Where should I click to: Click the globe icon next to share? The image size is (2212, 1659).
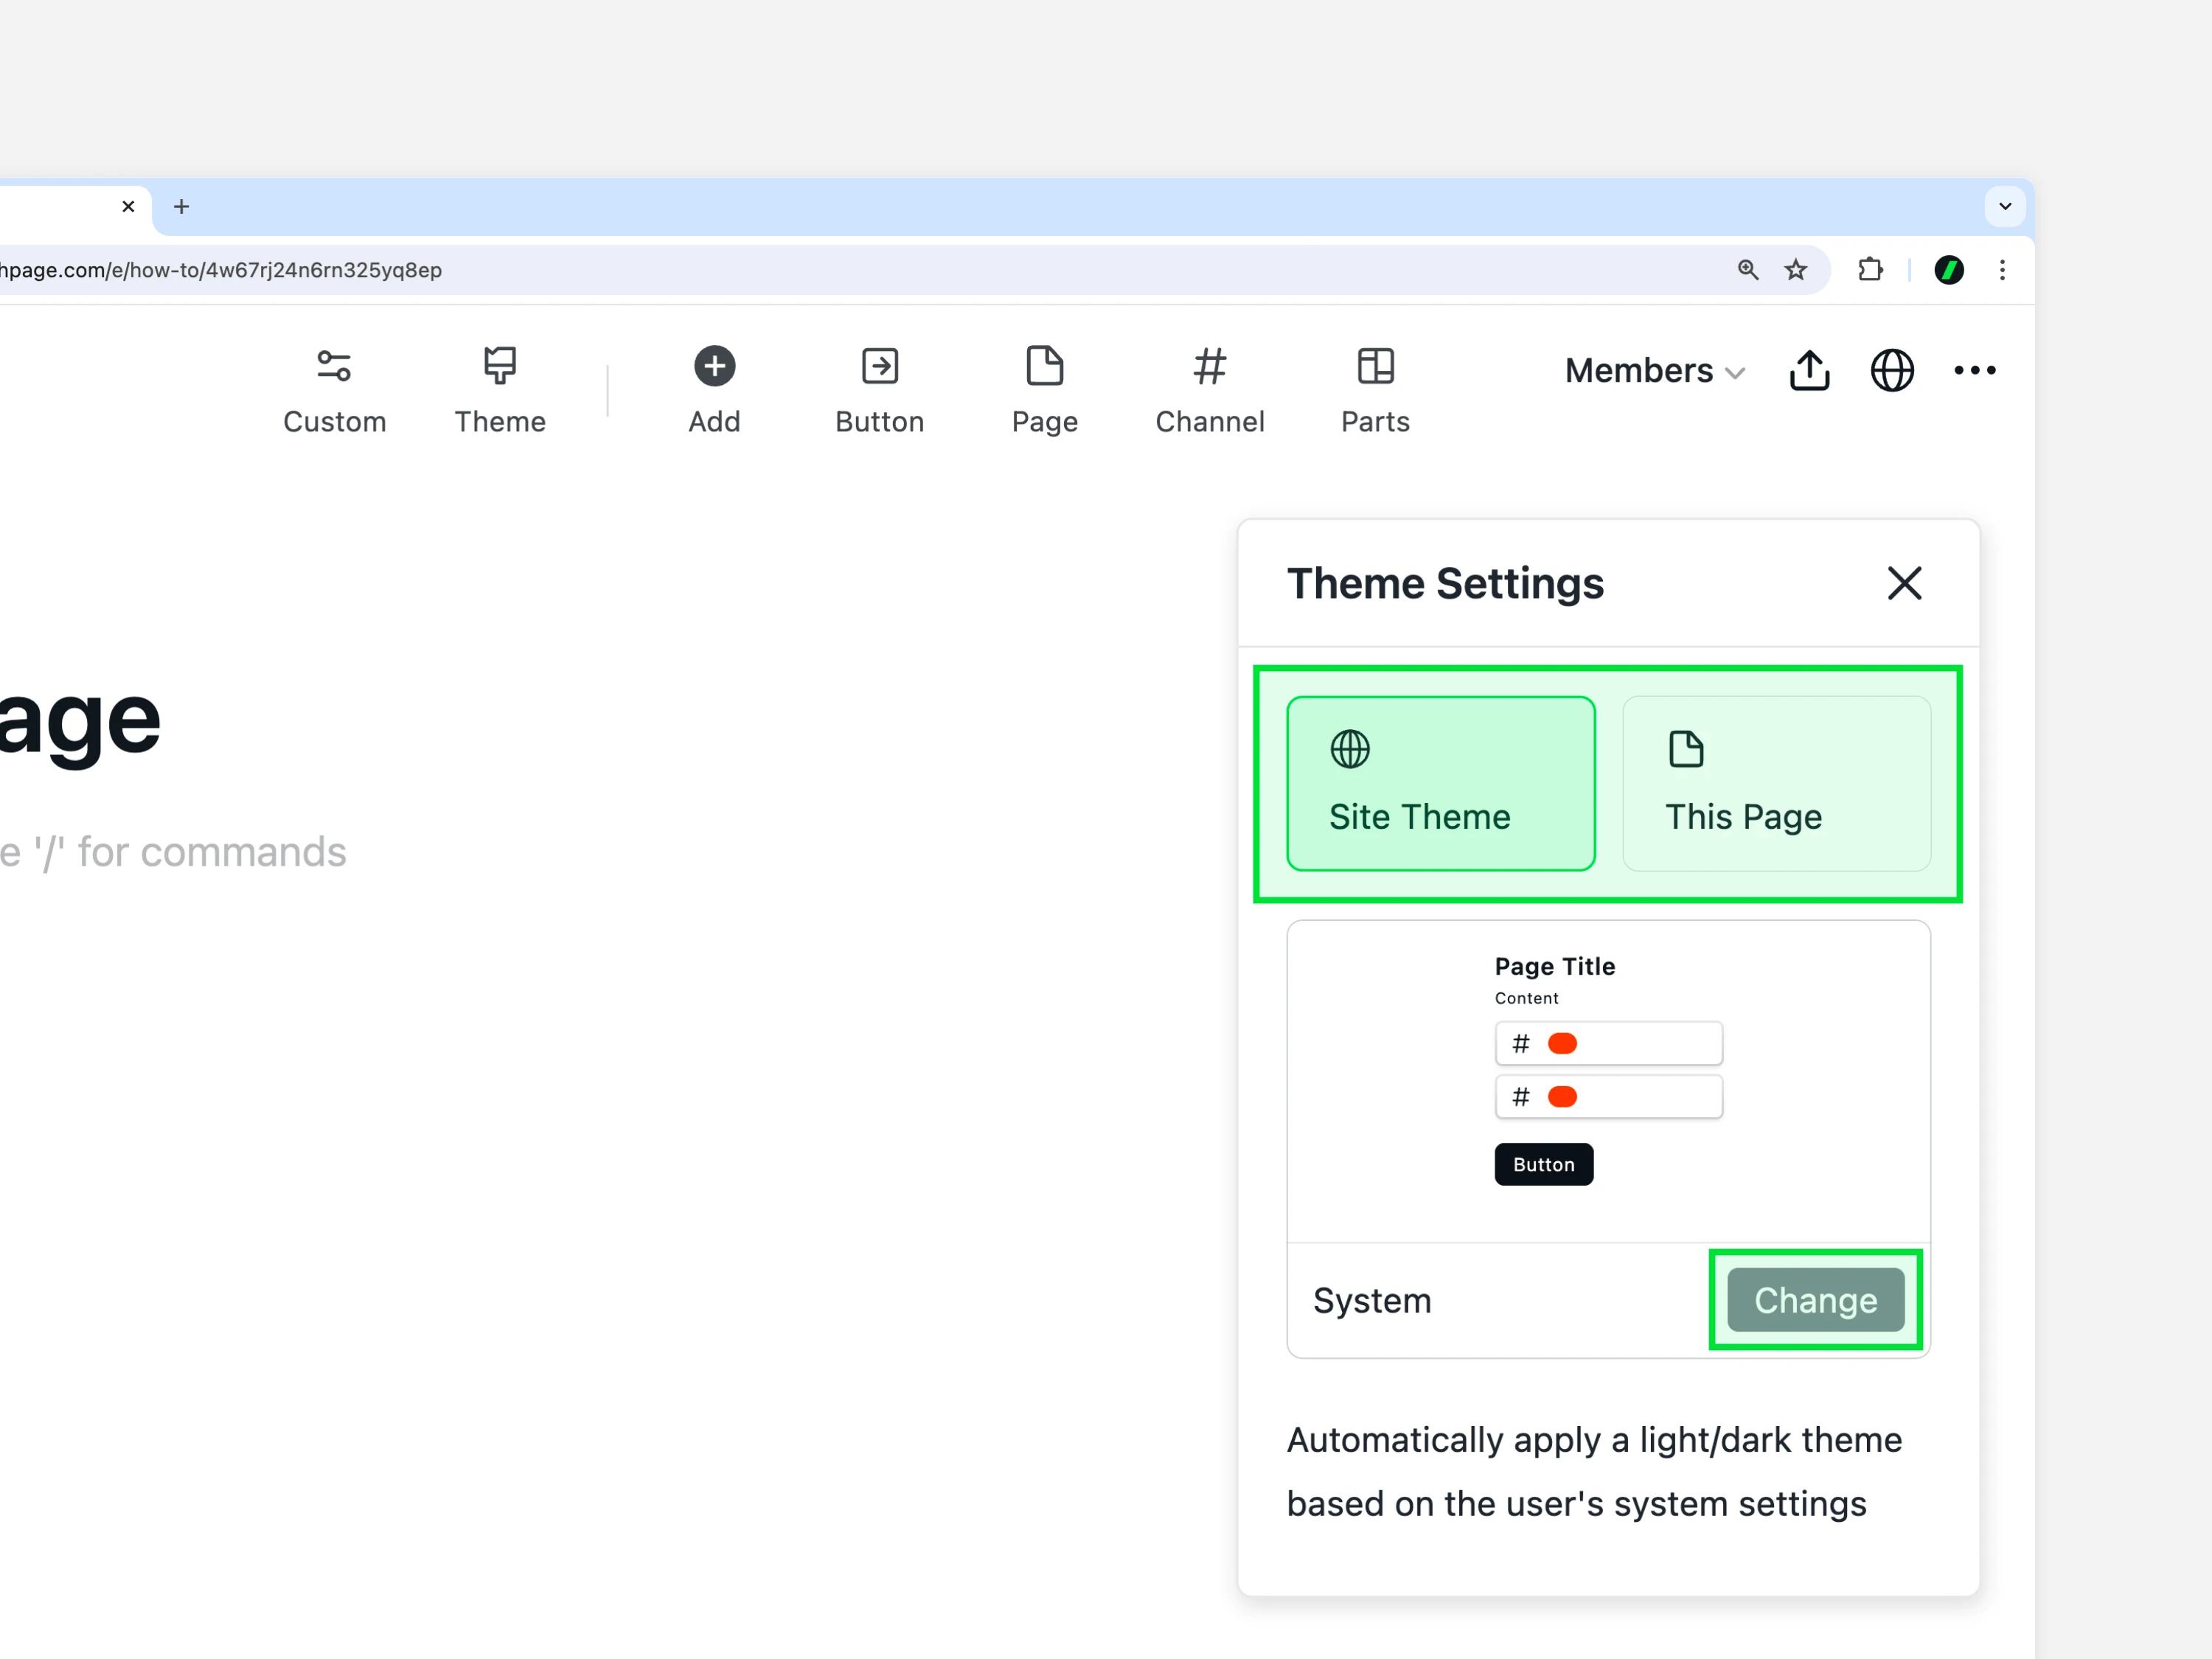tap(1892, 371)
